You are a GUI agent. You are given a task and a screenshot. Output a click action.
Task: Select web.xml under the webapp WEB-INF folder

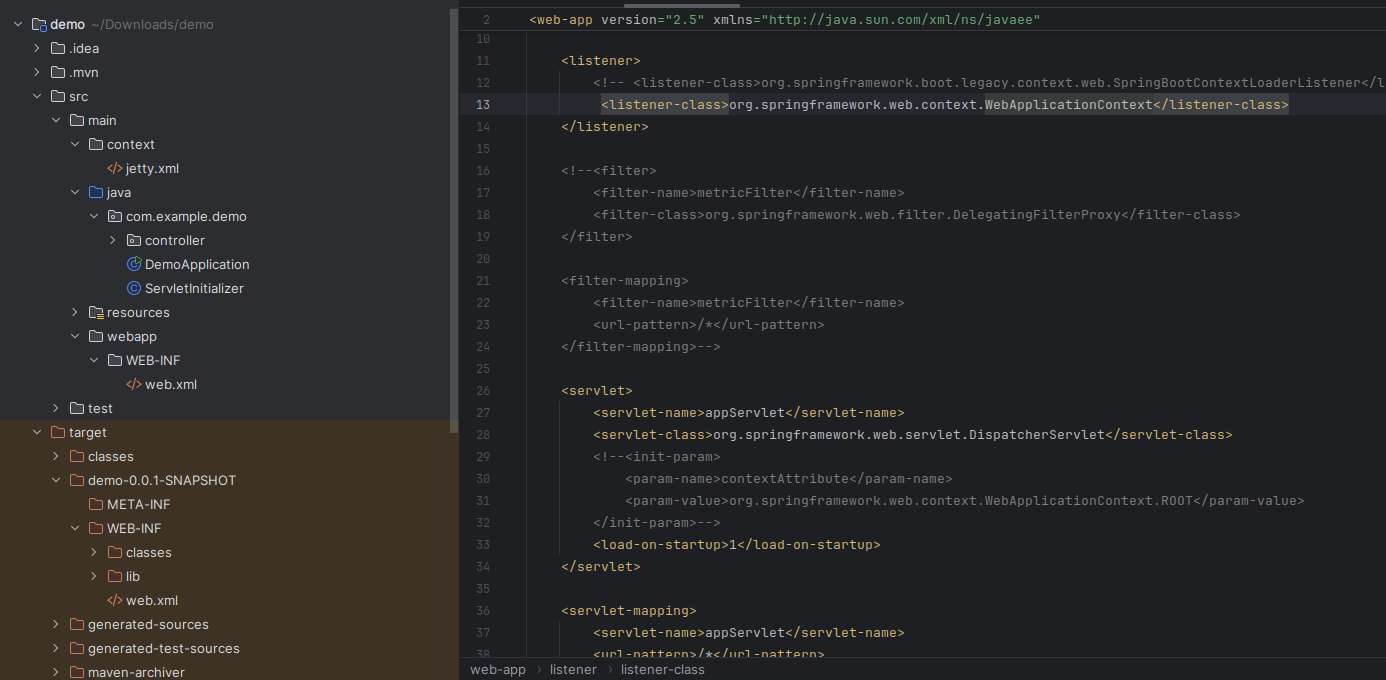[x=171, y=385]
